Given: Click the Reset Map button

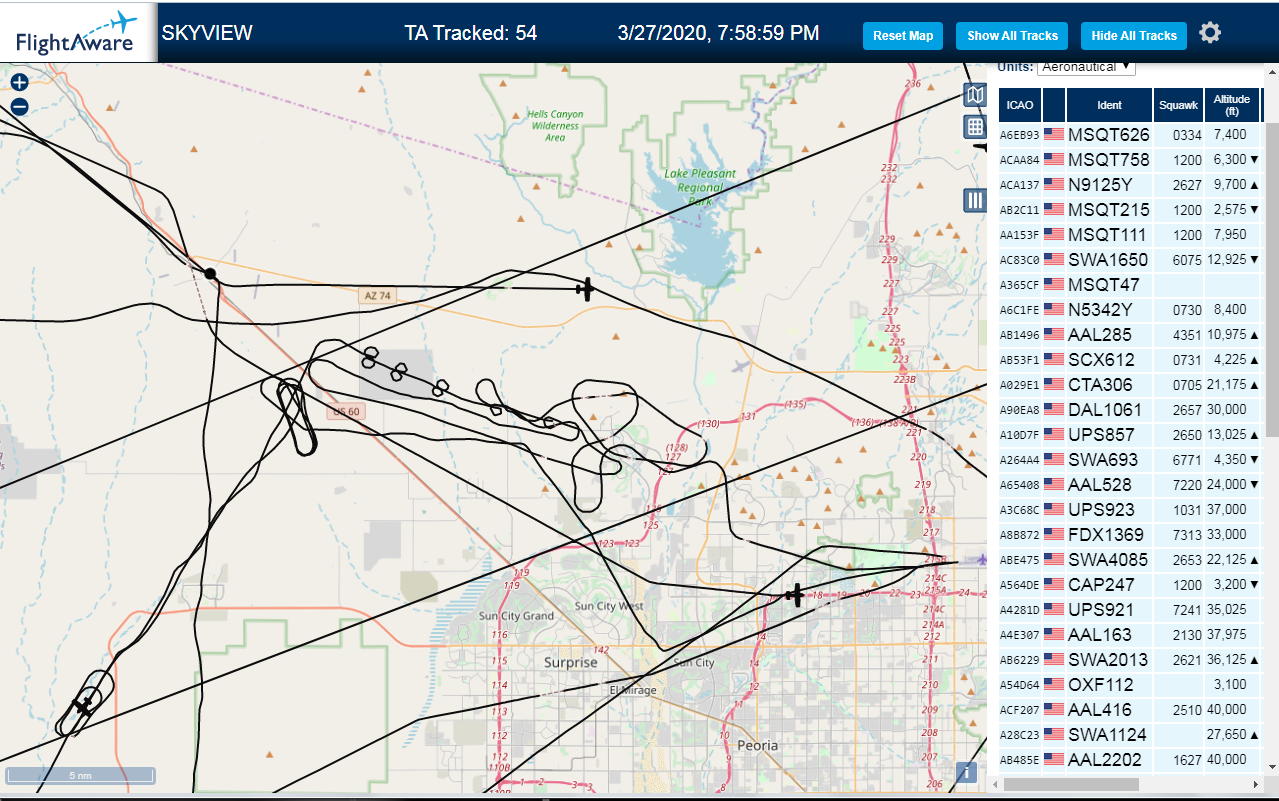Looking at the screenshot, I should click(903, 36).
